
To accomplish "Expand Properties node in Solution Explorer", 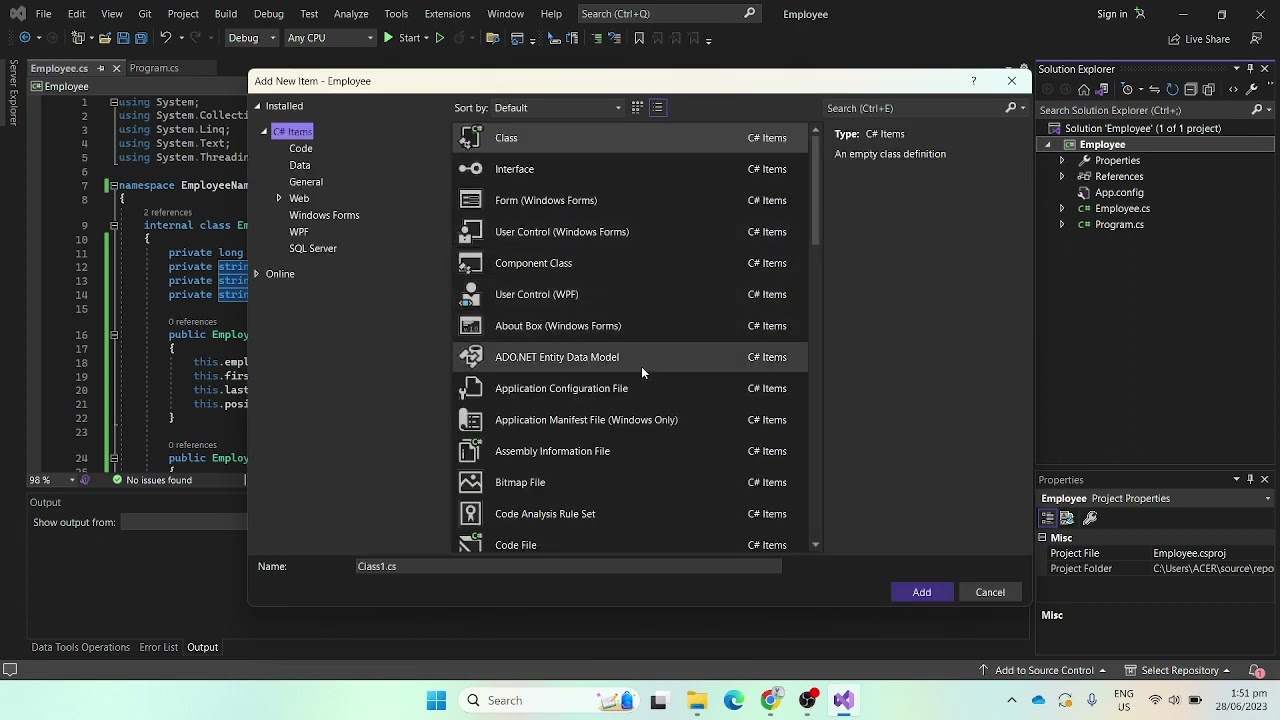I will (x=1062, y=160).
